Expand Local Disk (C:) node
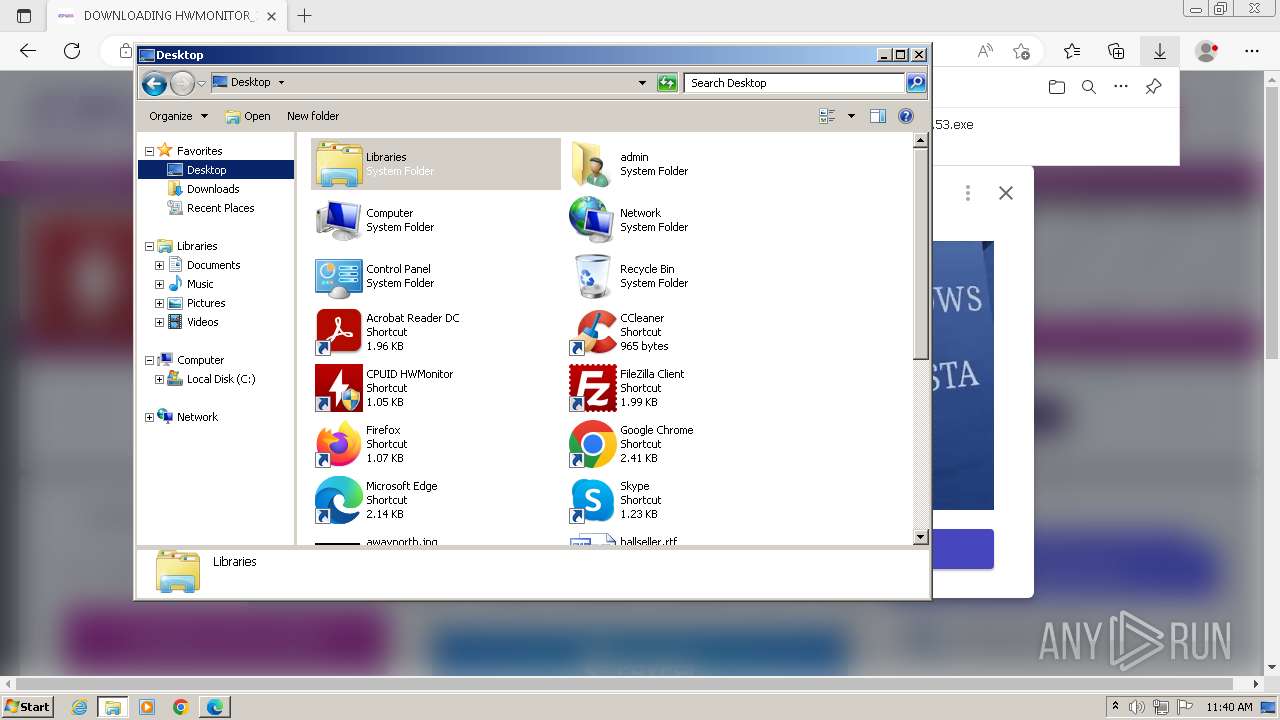The width and height of the screenshot is (1280, 720). [x=159, y=379]
